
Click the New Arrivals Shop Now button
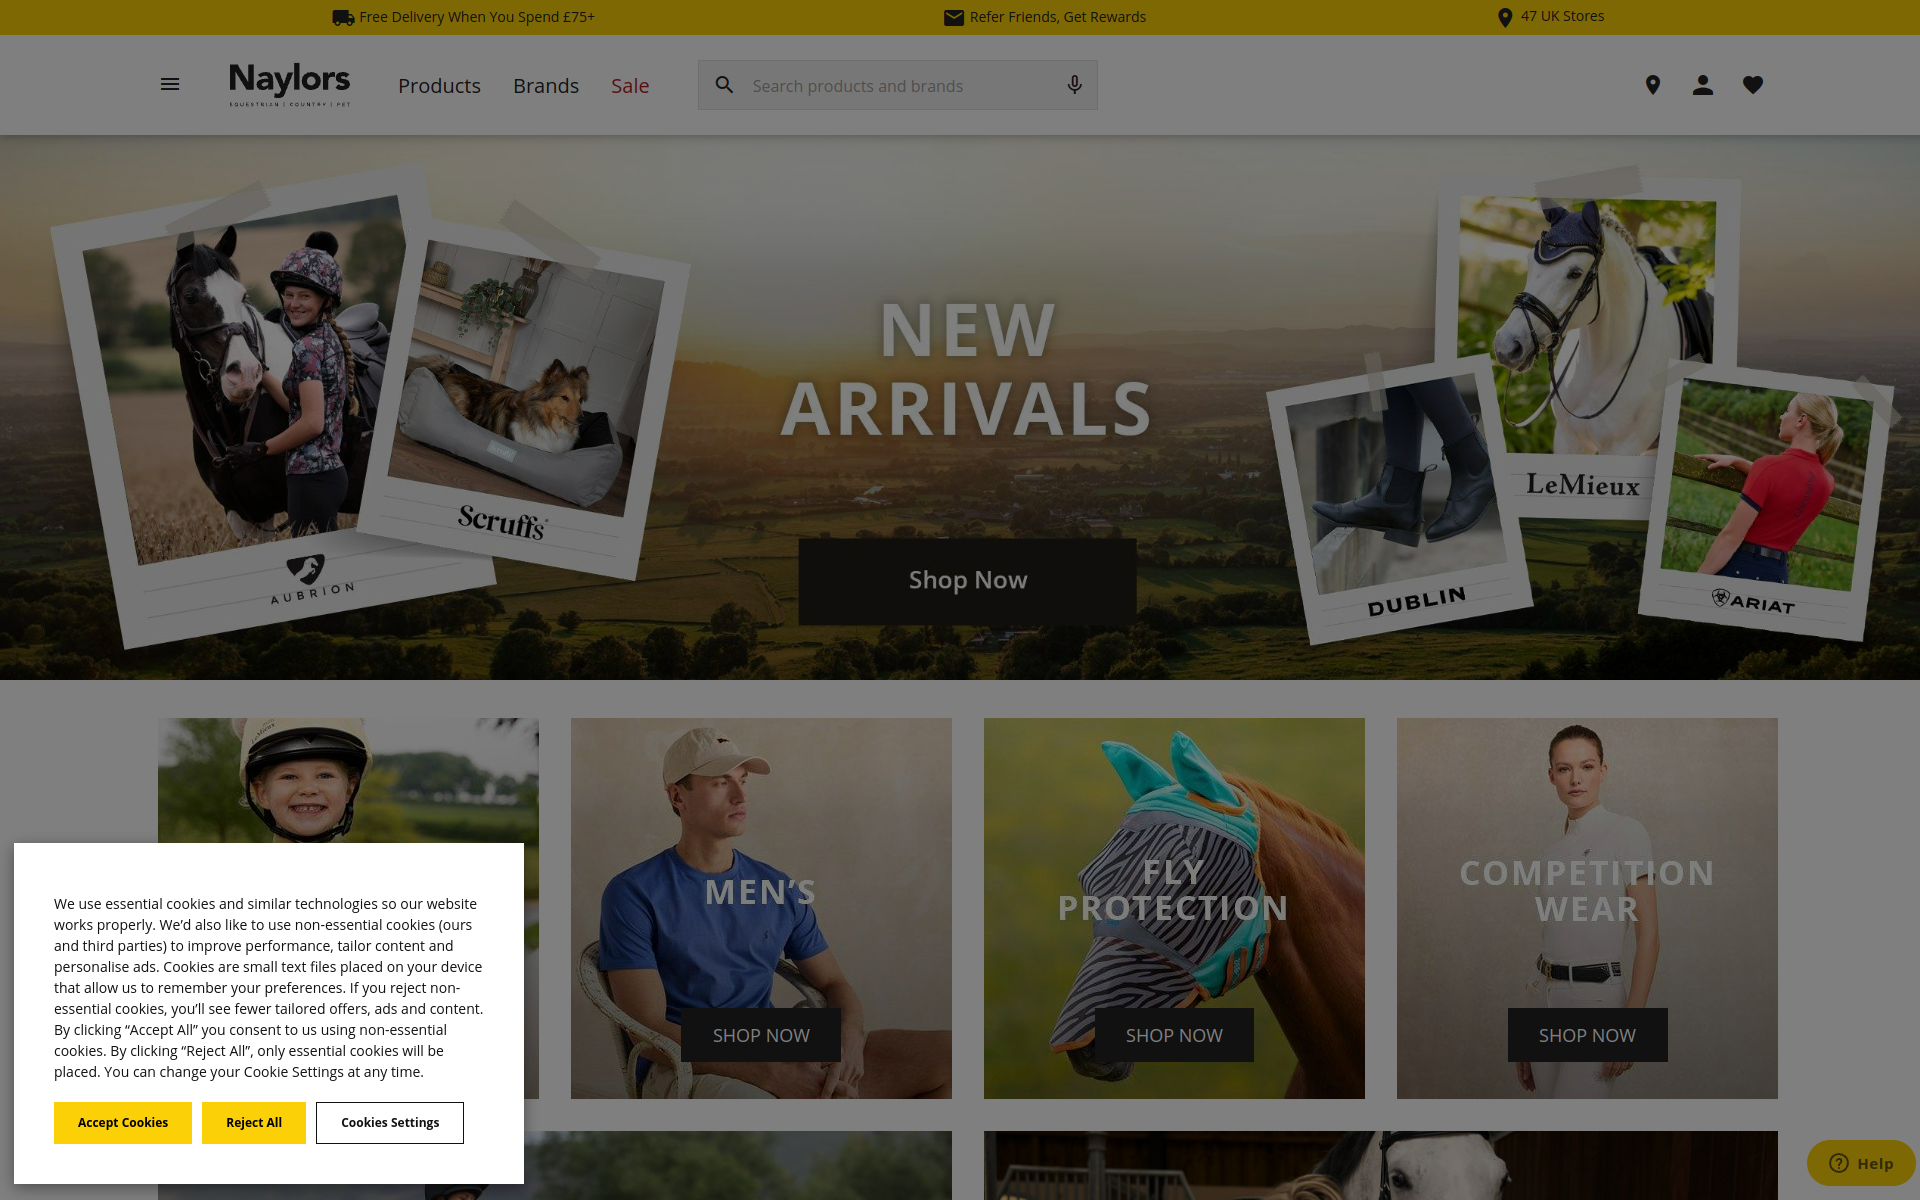[x=967, y=581]
